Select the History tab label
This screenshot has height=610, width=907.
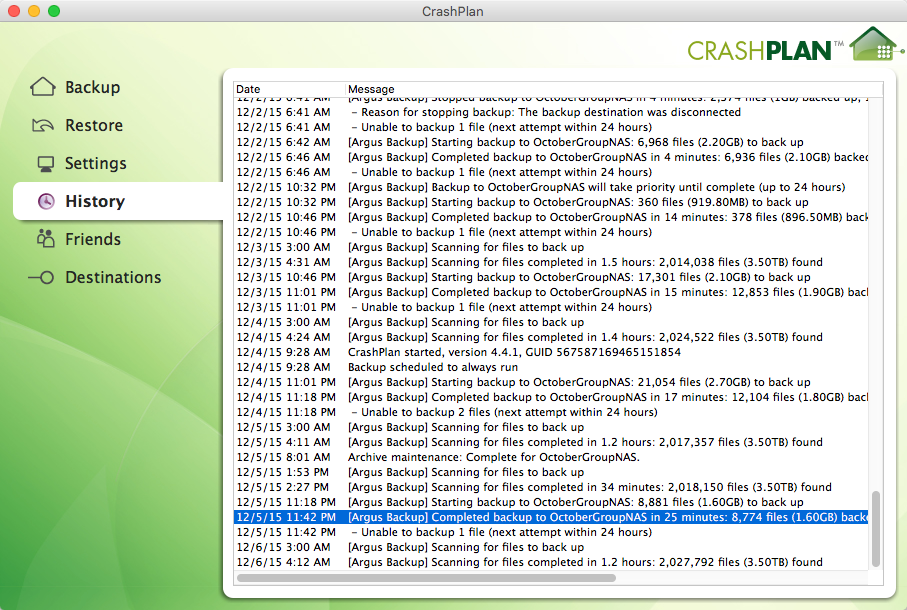click(x=95, y=201)
